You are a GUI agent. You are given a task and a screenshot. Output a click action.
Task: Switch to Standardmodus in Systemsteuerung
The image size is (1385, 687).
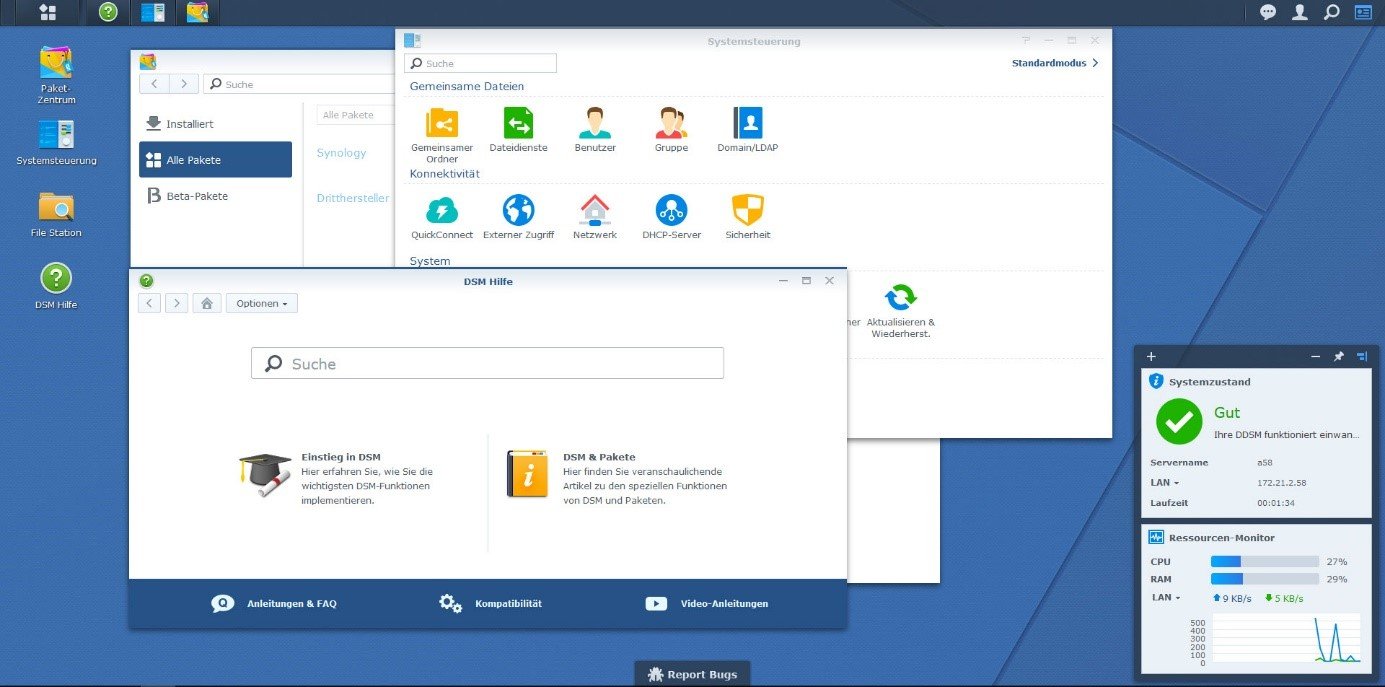[x=1055, y=63]
